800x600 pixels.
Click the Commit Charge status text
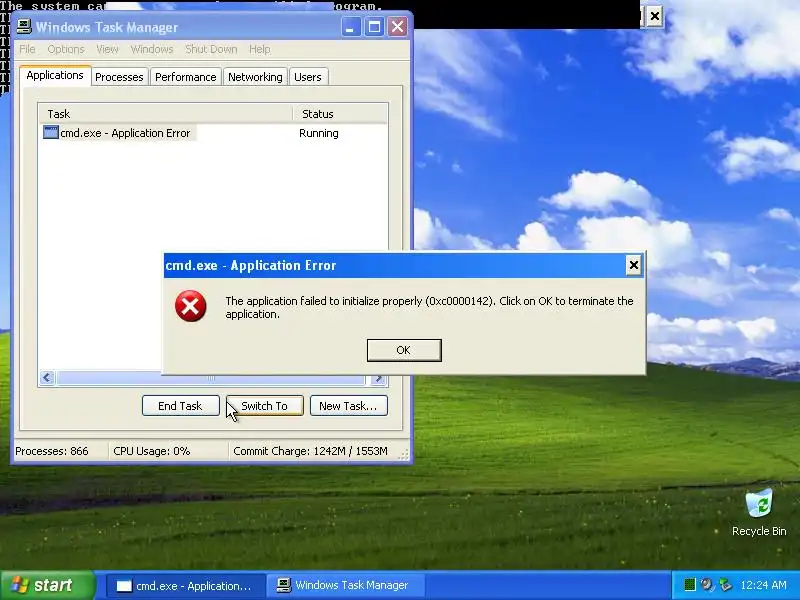click(310, 451)
